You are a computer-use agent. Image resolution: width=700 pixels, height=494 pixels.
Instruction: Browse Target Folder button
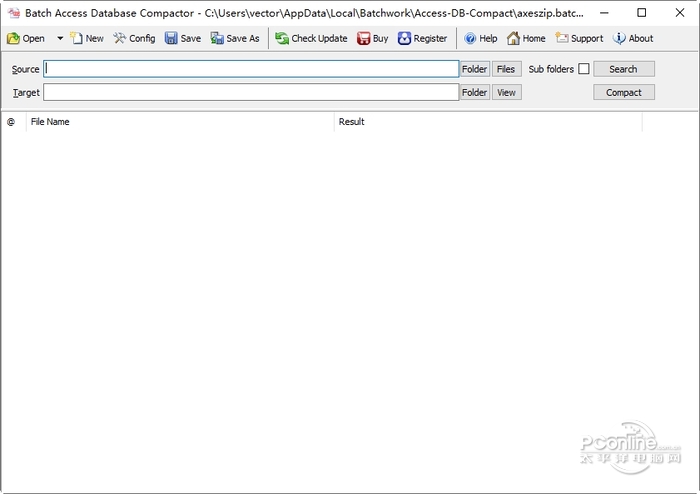point(475,92)
